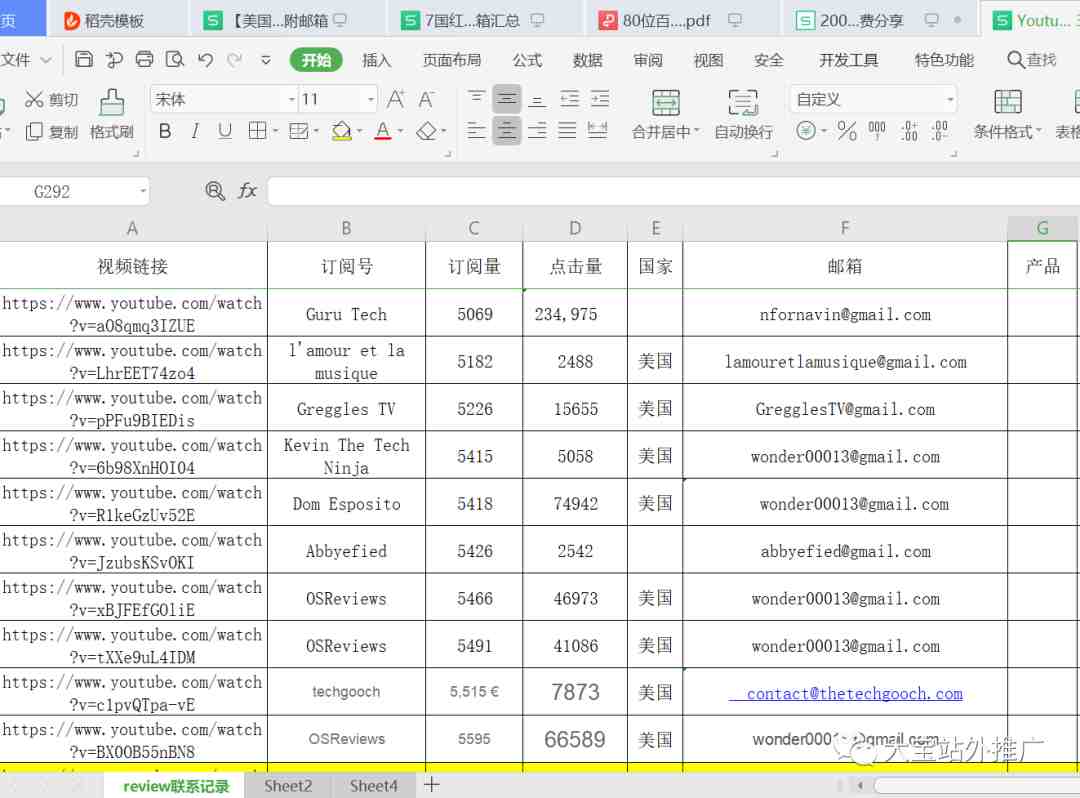Screen dimensions: 1080x798
Task: Open font color dropdown arrow
Action: click(400, 130)
